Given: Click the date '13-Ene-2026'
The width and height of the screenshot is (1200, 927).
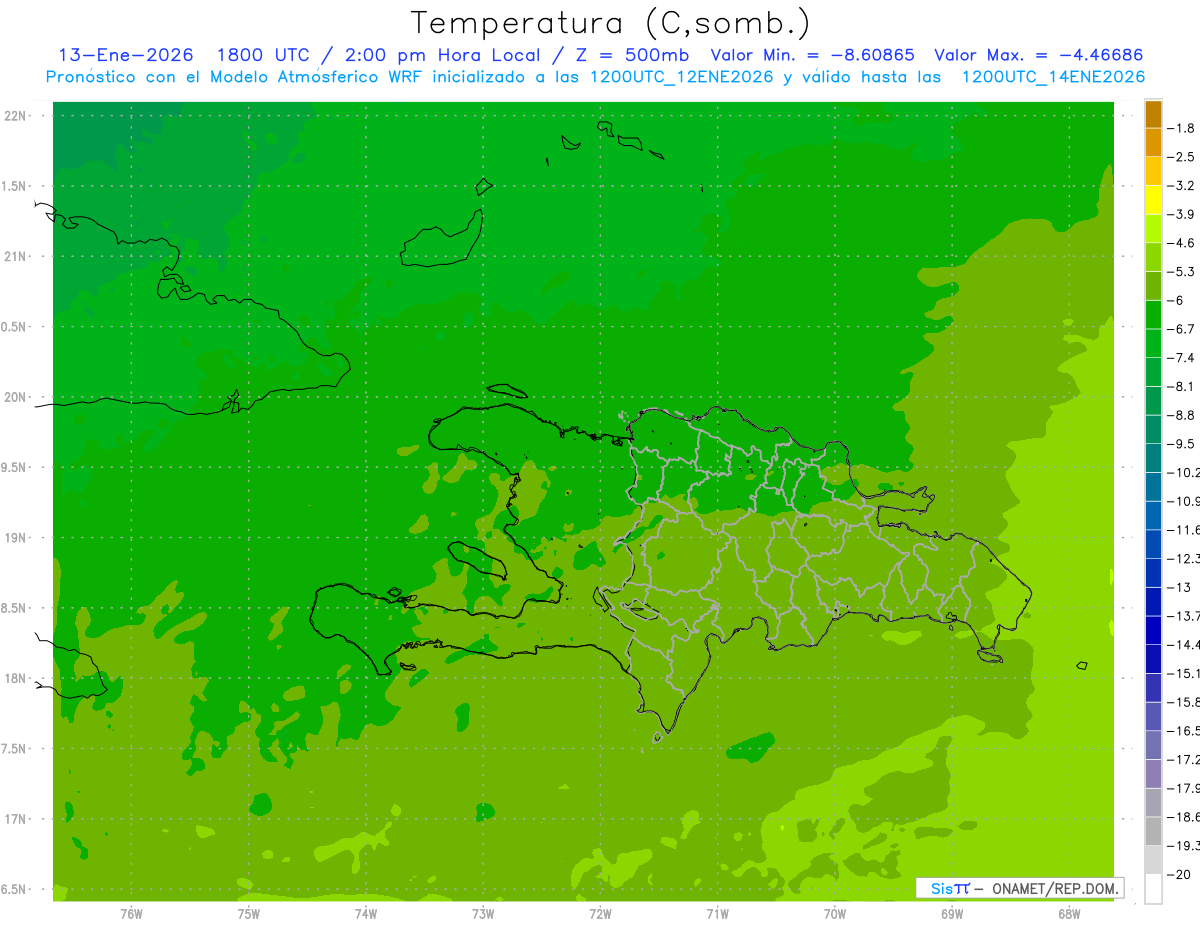Looking at the screenshot, I should (126, 55).
